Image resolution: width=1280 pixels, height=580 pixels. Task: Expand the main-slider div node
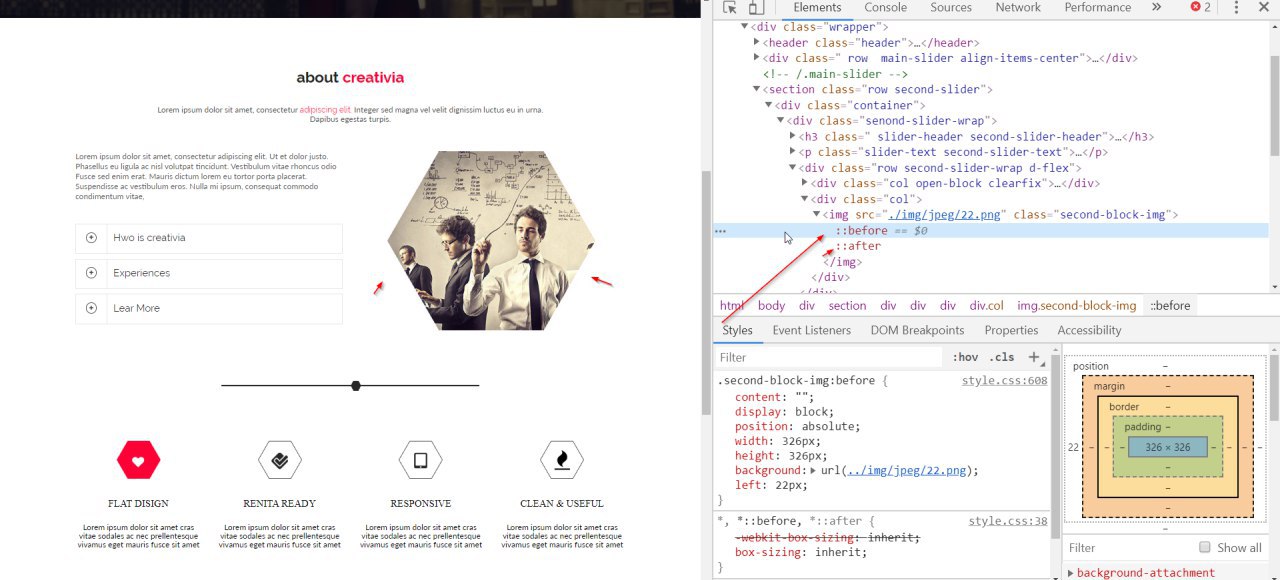(x=757, y=58)
